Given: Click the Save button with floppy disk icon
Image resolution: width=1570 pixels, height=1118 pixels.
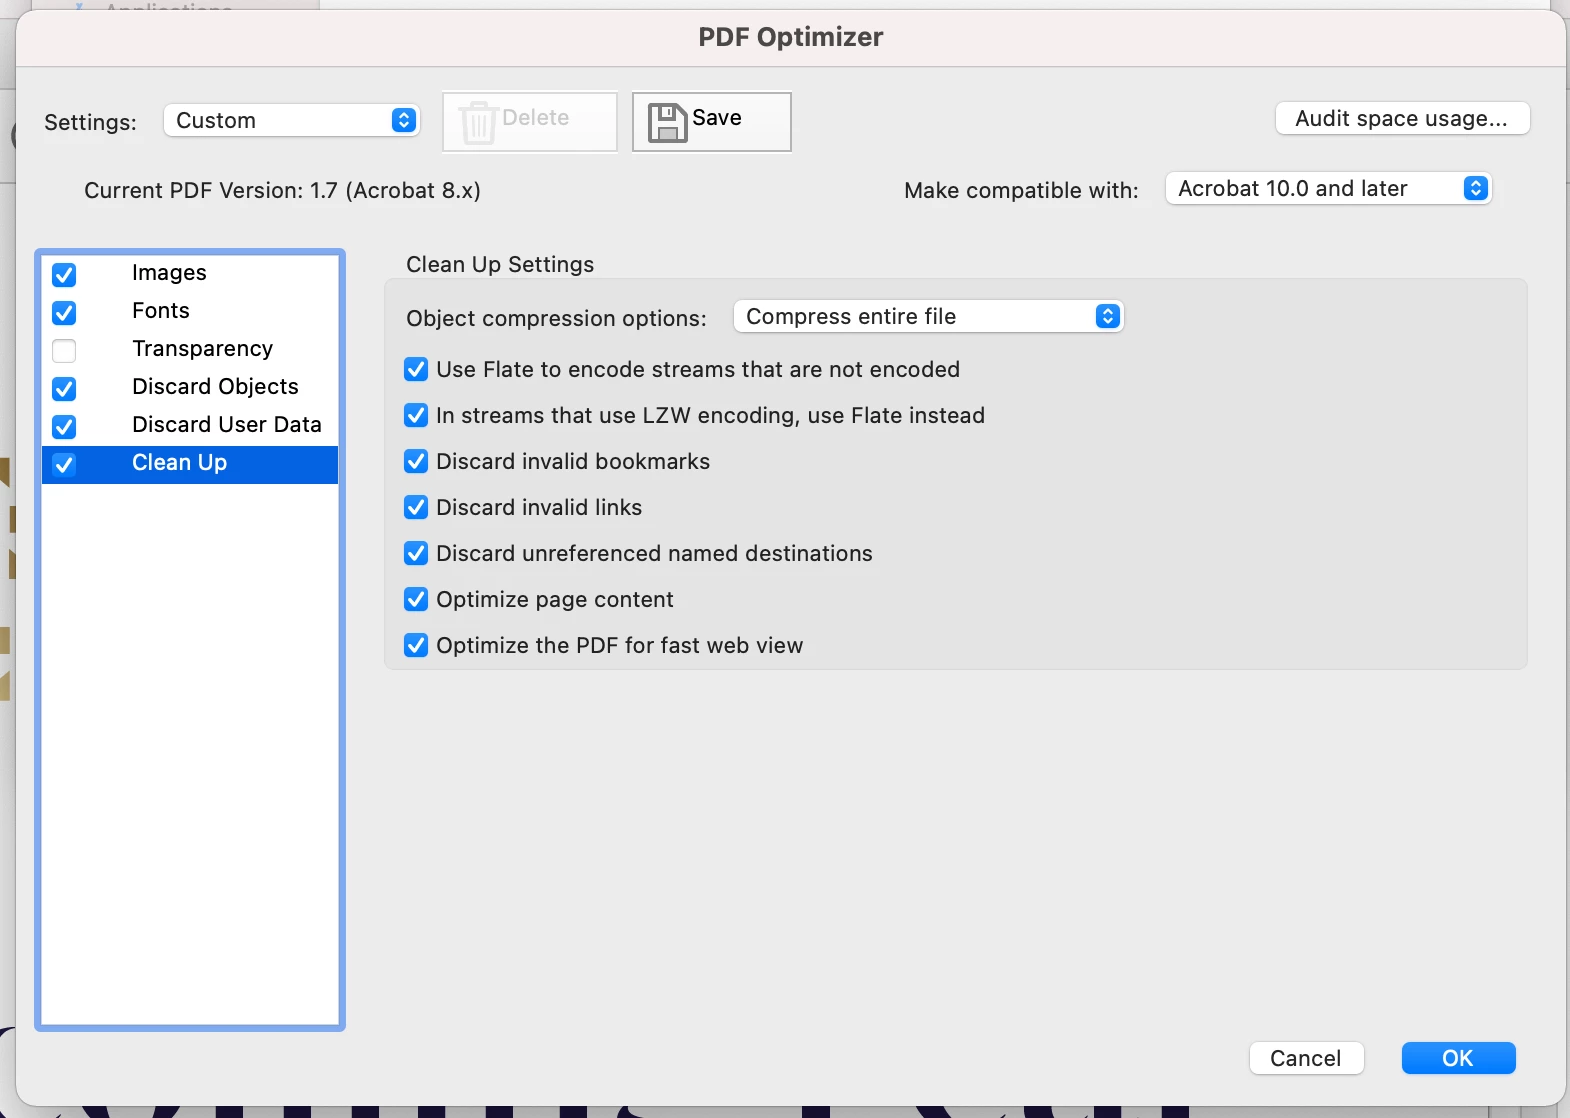Looking at the screenshot, I should coord(711,122).
